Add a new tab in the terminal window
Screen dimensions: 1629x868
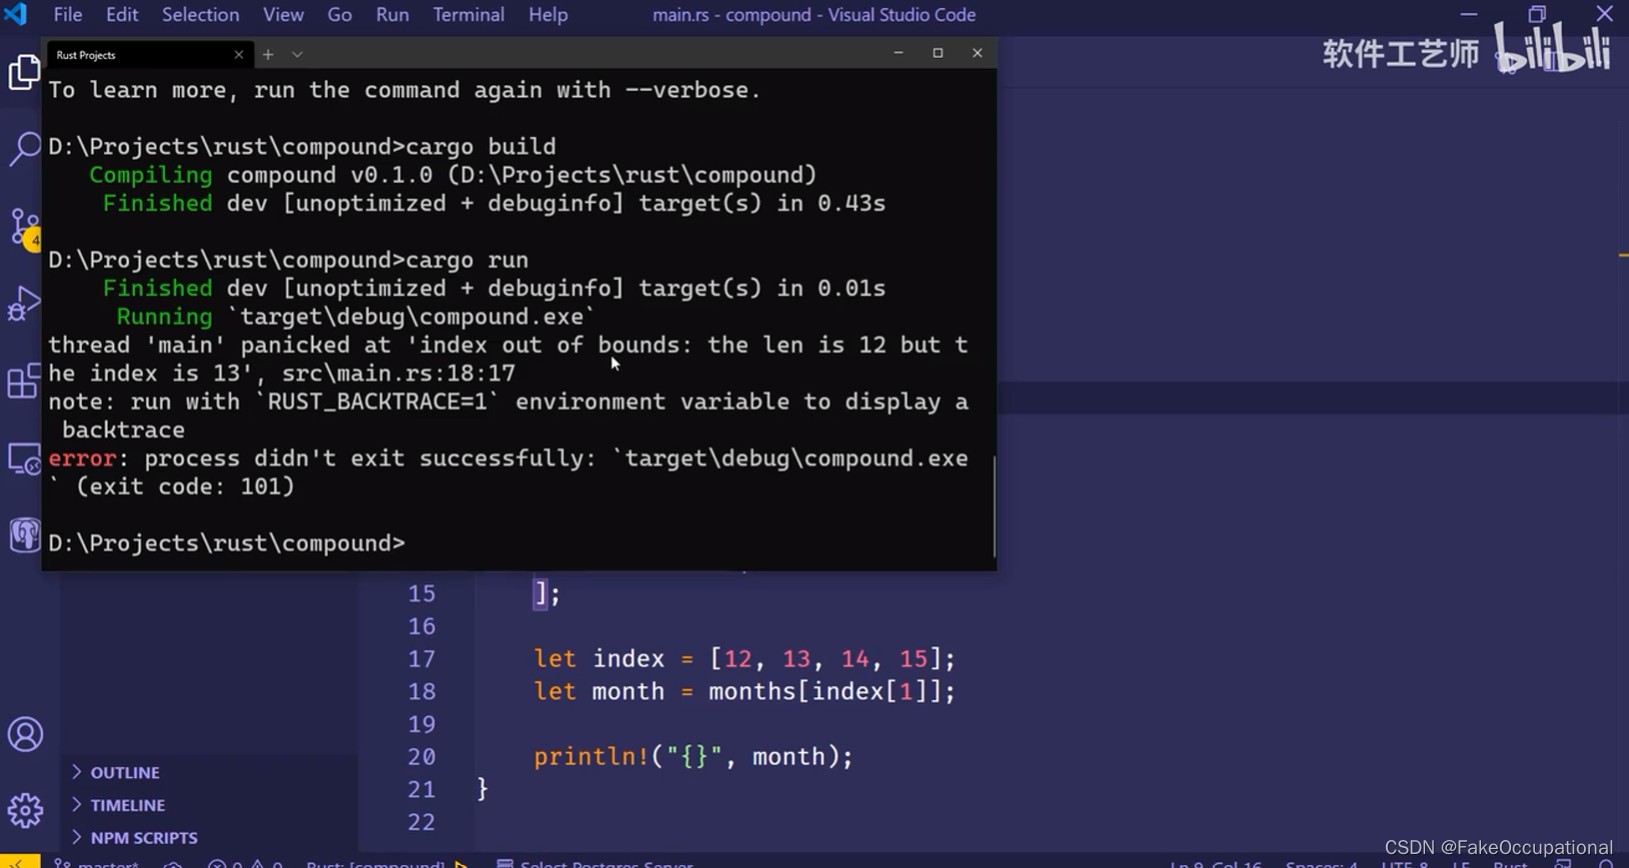[268, 55]
